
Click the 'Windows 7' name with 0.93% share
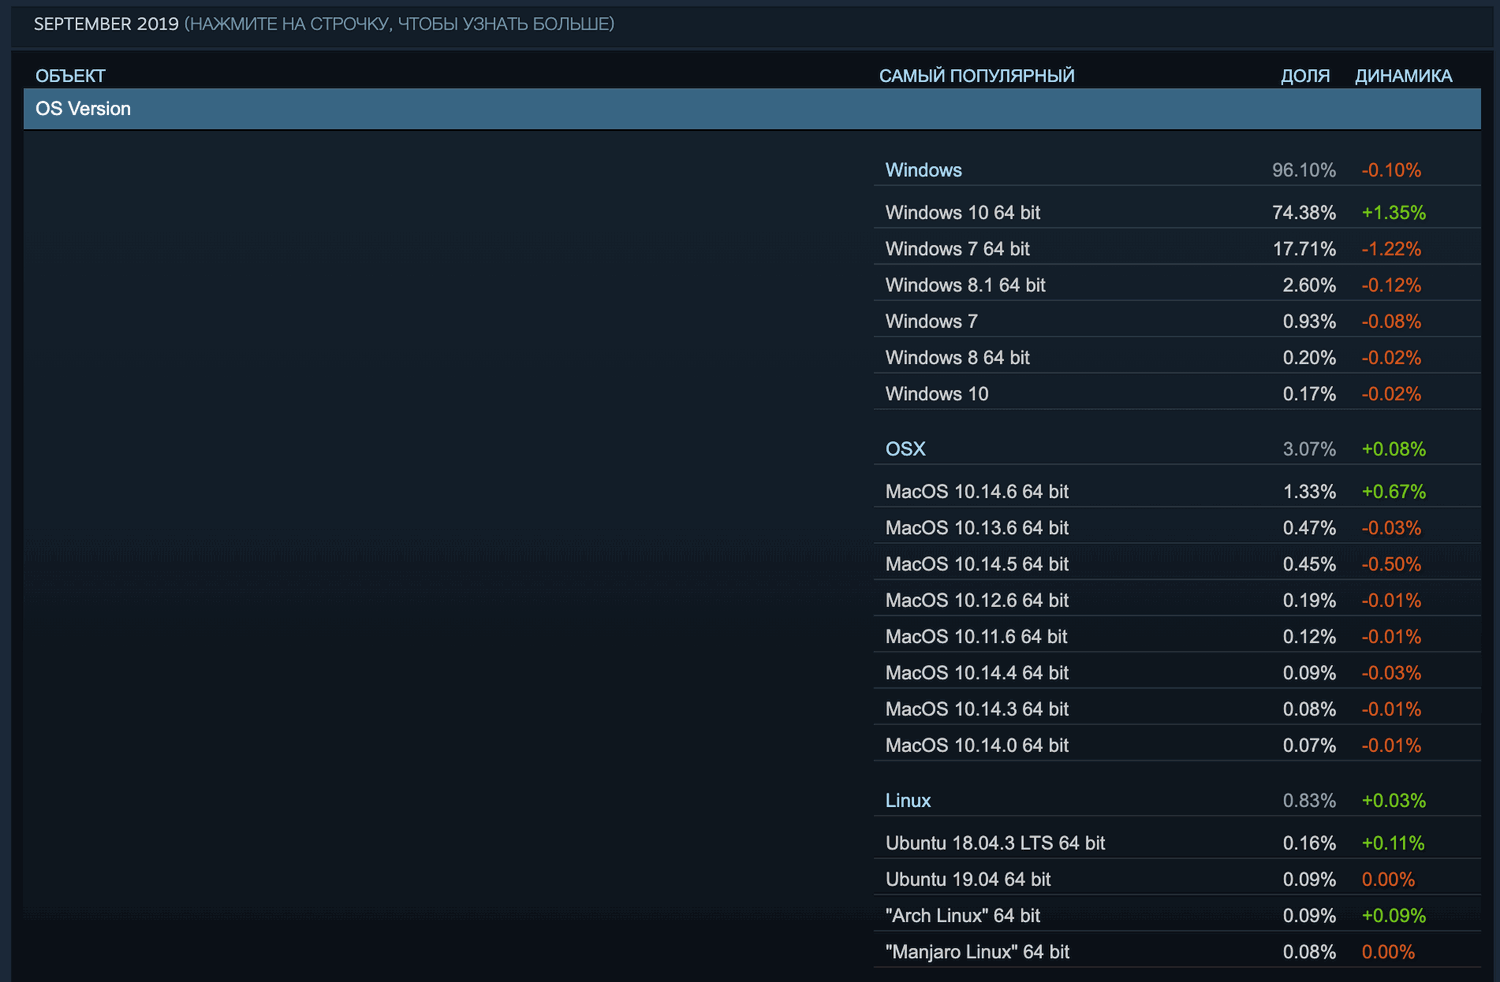[x=932, y=321]
